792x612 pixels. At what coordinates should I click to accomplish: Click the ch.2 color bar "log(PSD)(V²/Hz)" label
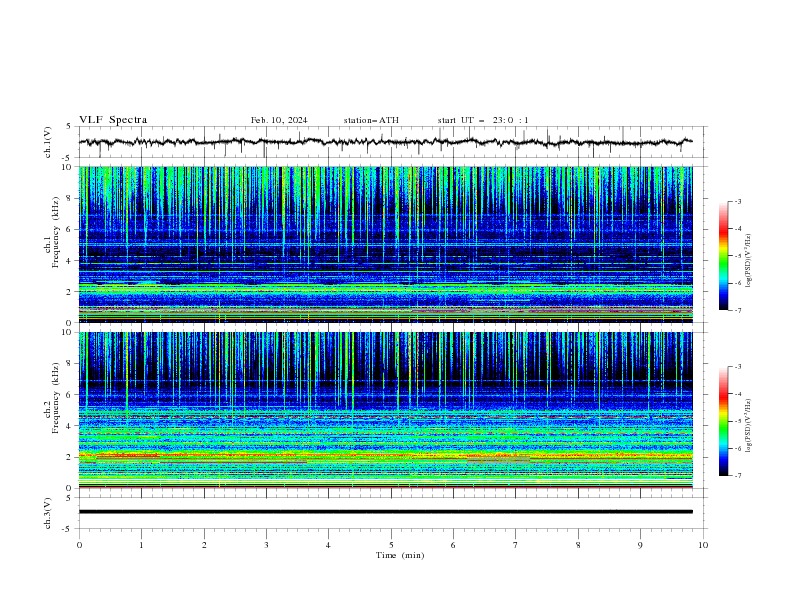(x=749, y=426)
